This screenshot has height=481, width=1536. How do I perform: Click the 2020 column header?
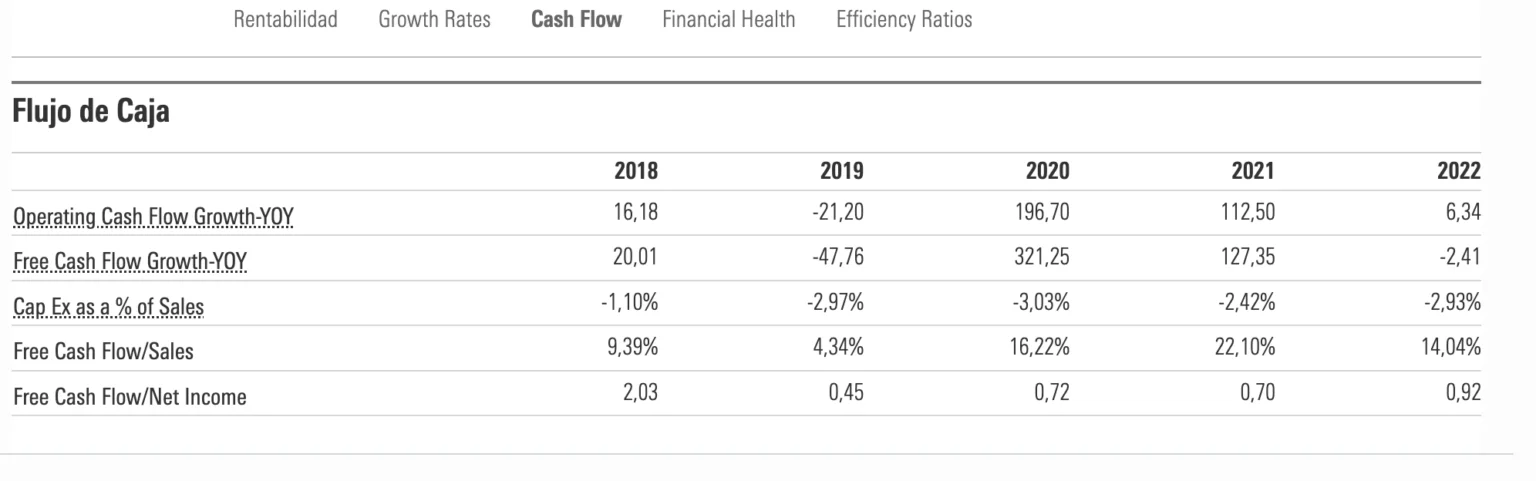pos(1047,171)
